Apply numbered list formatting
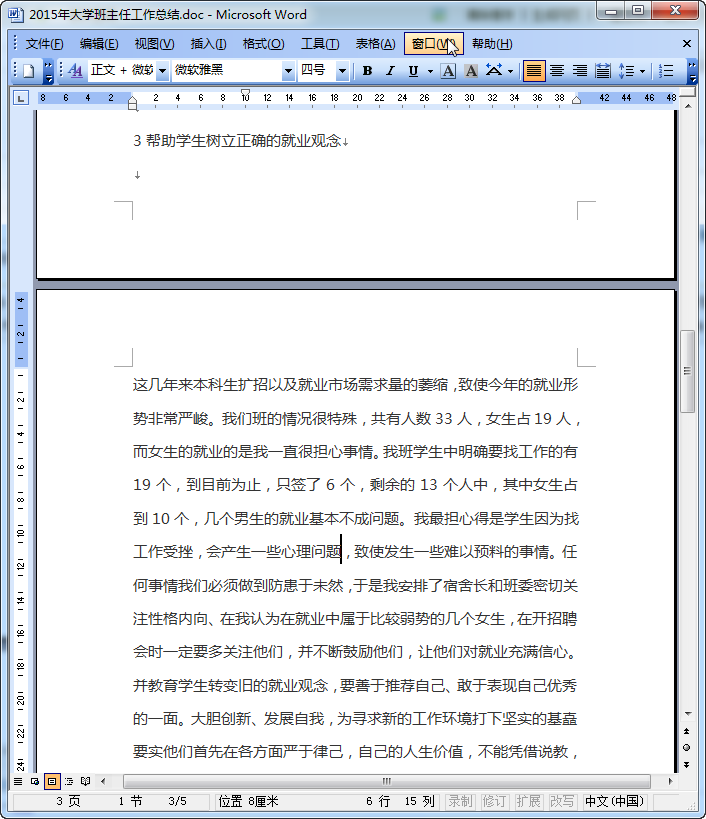 coord(666,71)
